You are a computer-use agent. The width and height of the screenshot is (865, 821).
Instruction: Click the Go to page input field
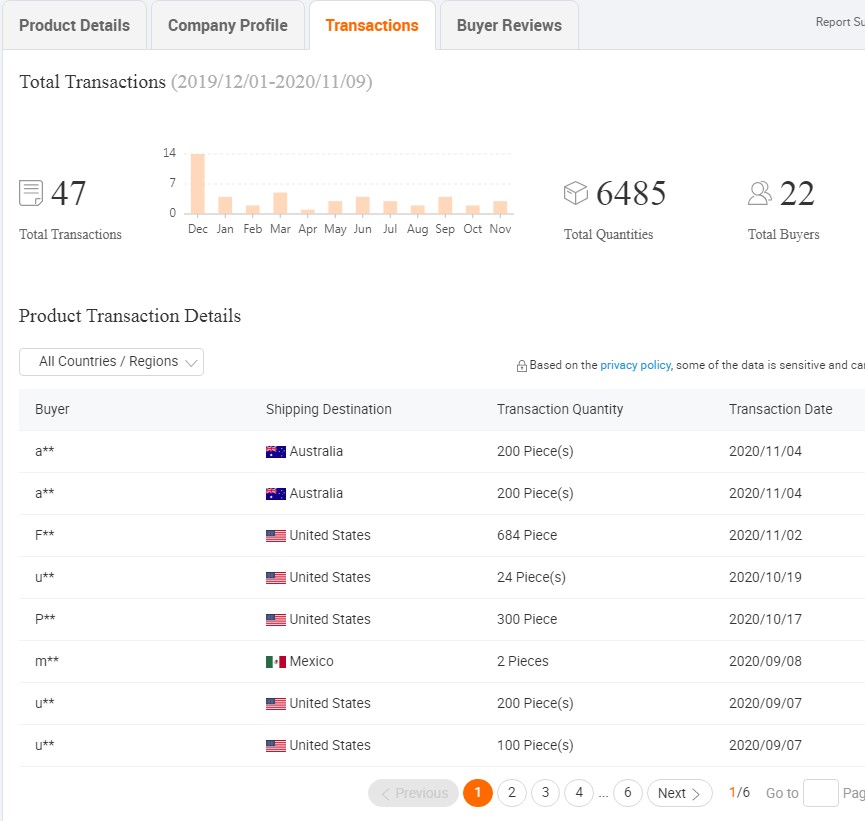click(820, 793)
